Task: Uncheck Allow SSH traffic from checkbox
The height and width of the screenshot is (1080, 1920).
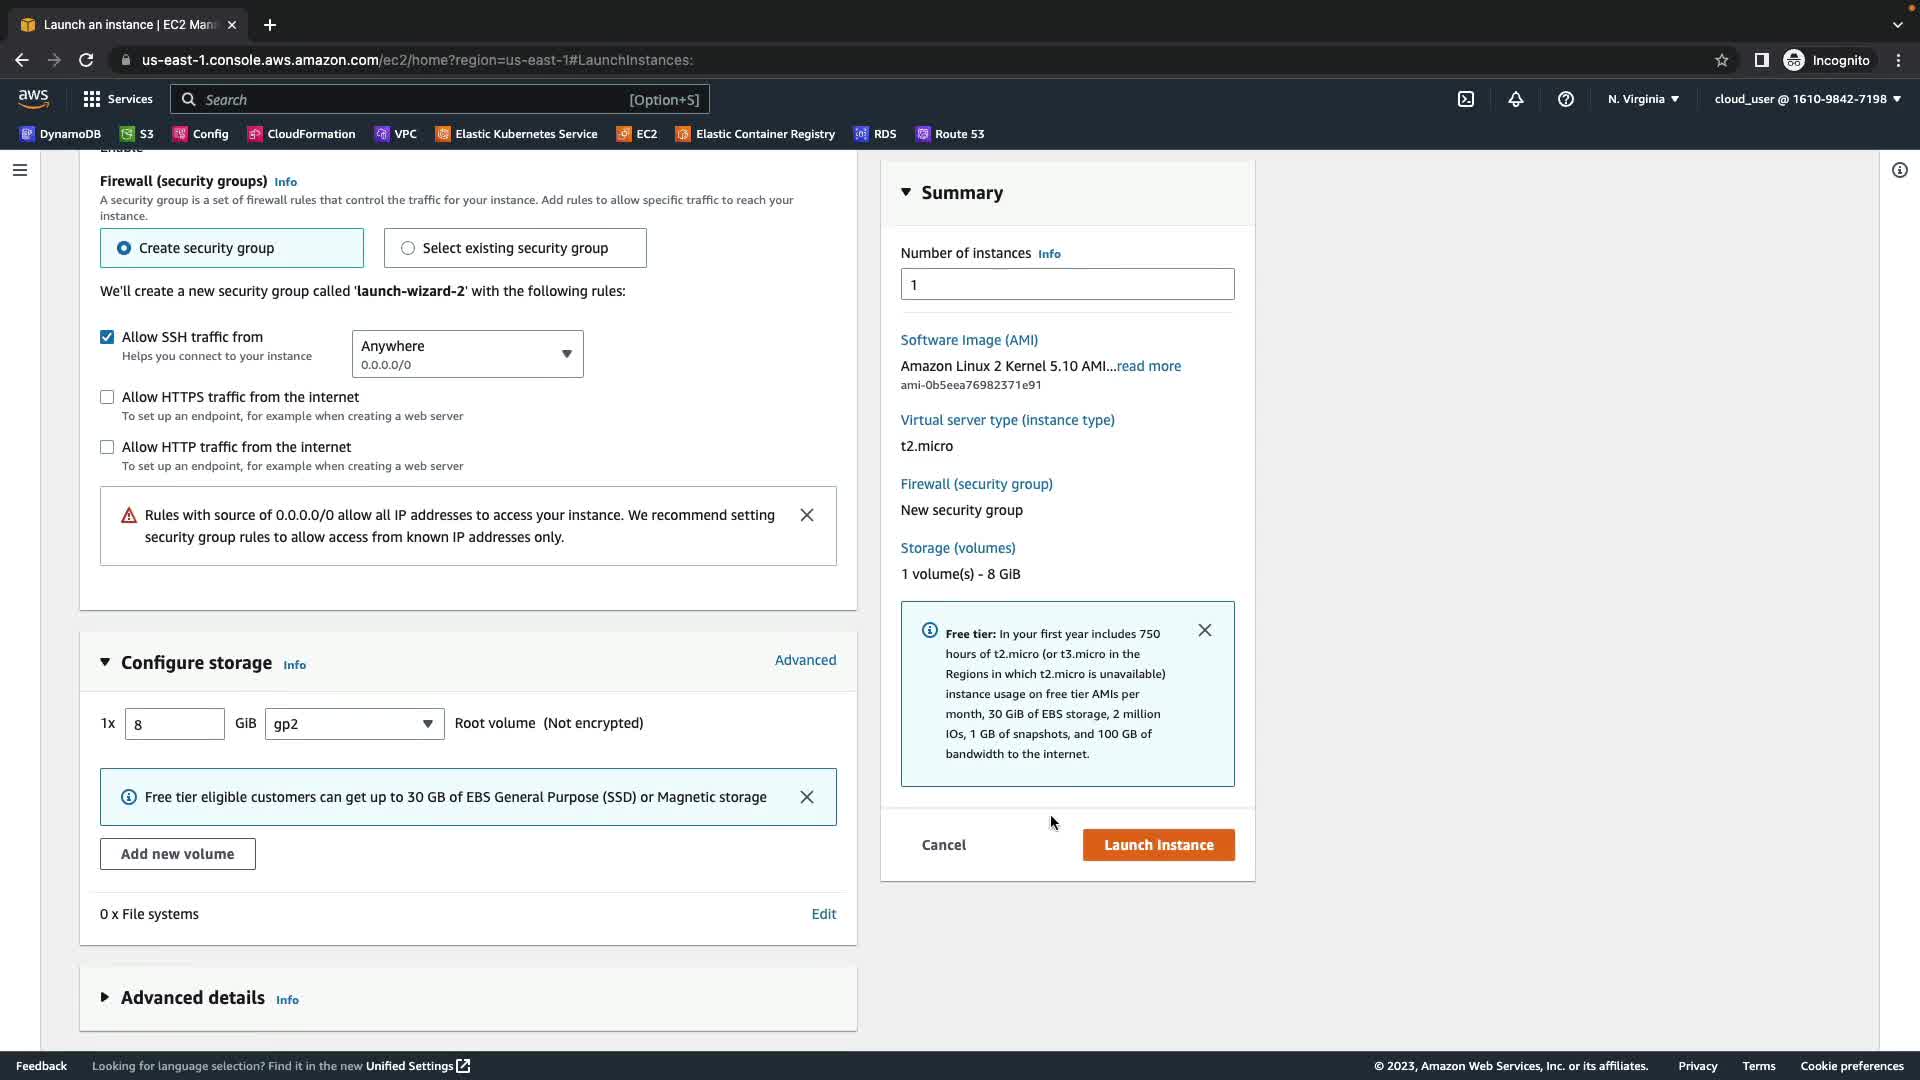Action: coord(107,337)
